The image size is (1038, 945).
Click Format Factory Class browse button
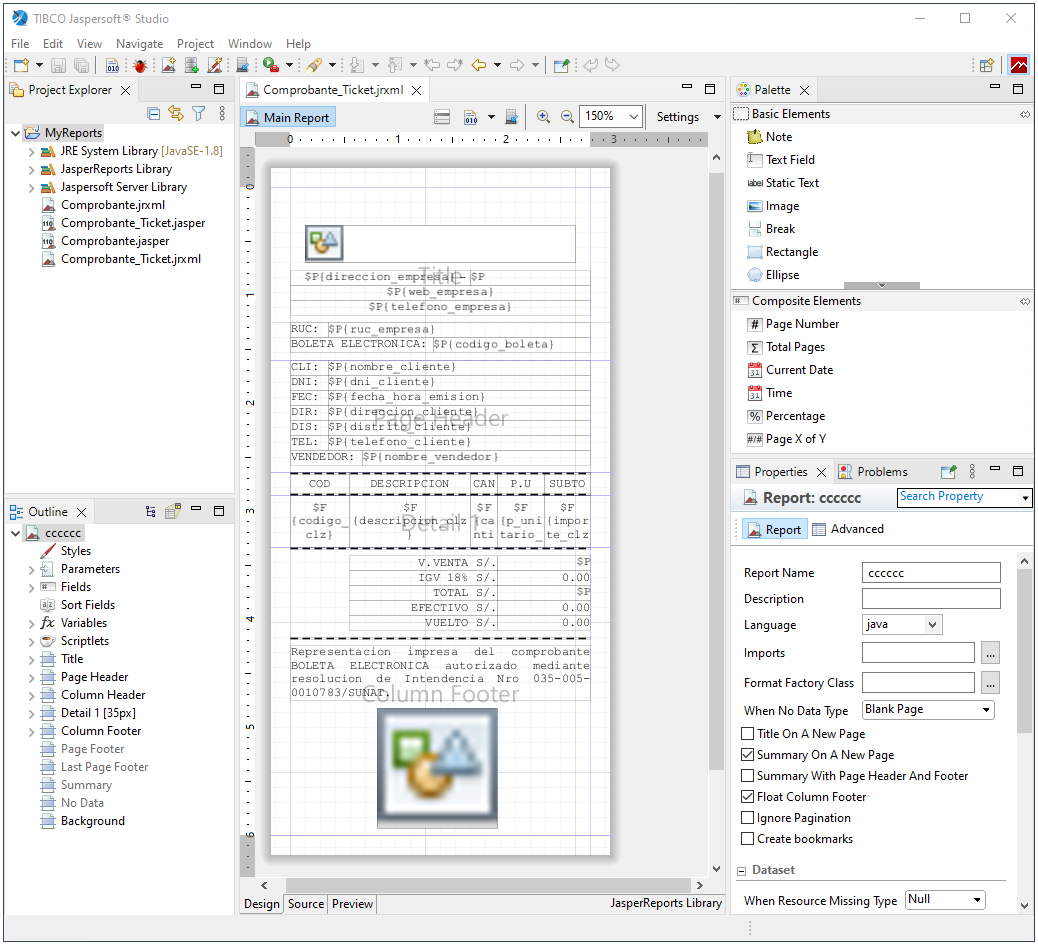[990, 683]
